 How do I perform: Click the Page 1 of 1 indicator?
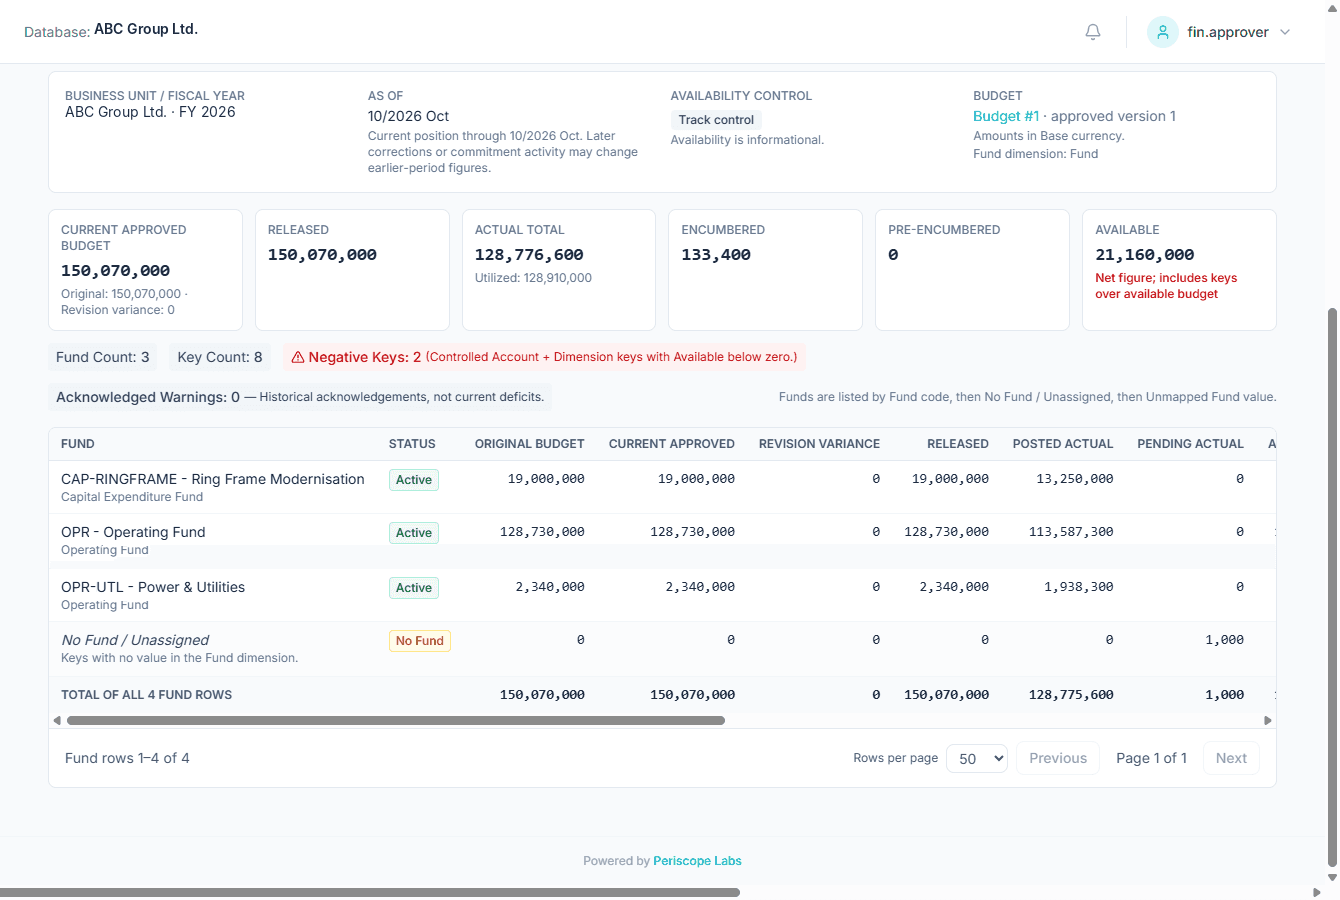pyautogui.click(x=1152, y=758)
